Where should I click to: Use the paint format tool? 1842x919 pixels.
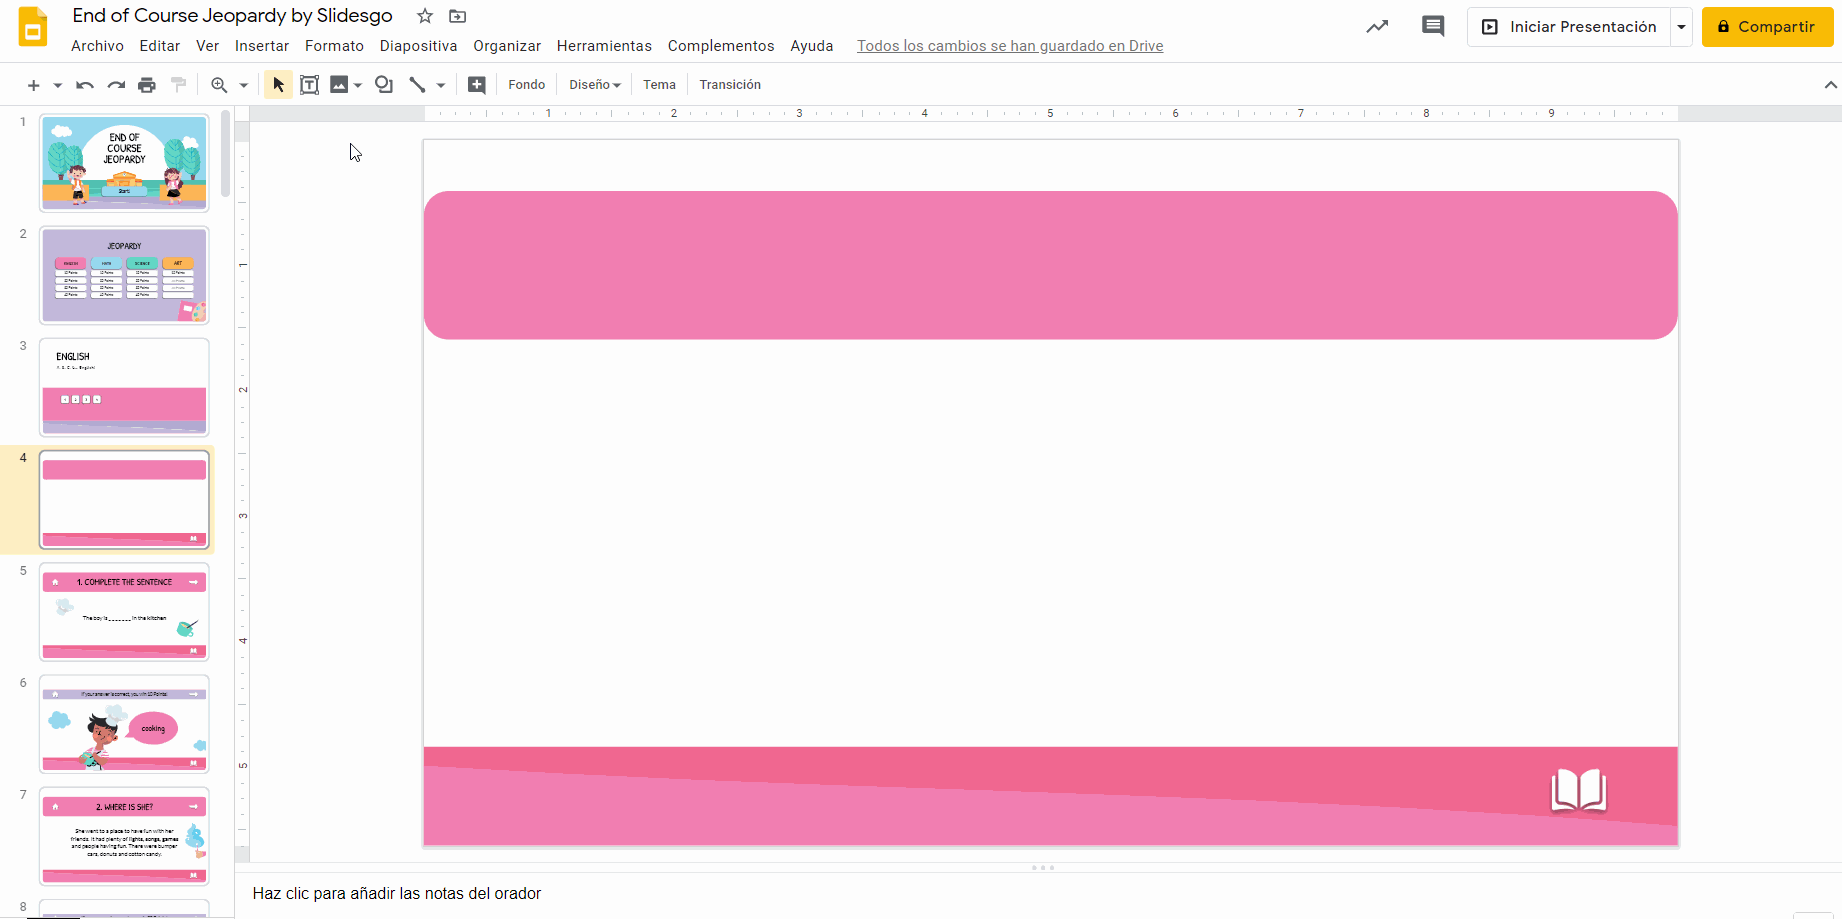click(179, 85)
